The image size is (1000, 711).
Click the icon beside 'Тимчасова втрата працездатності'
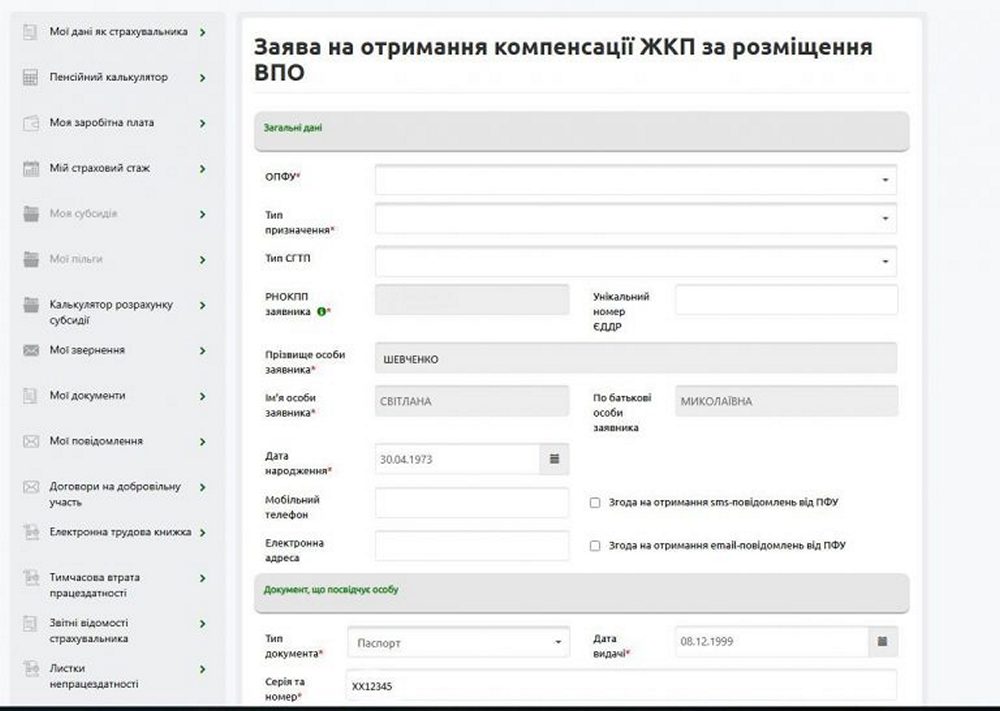[30, 578]
